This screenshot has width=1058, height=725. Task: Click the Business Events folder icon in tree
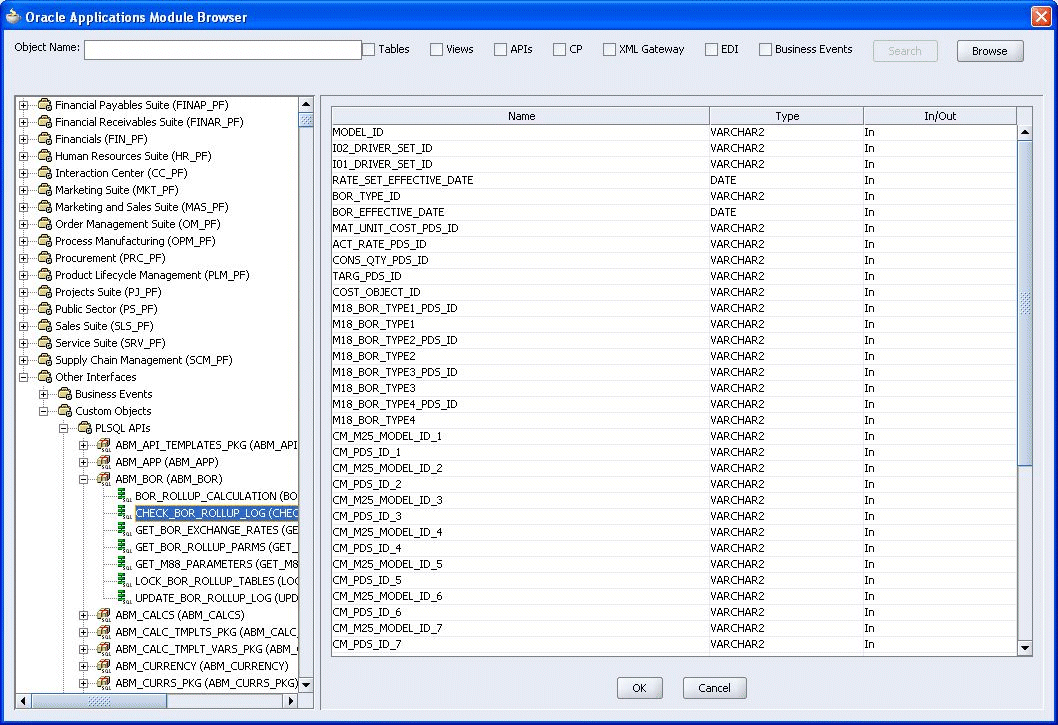pyautogui.click(x=65, y=394)
